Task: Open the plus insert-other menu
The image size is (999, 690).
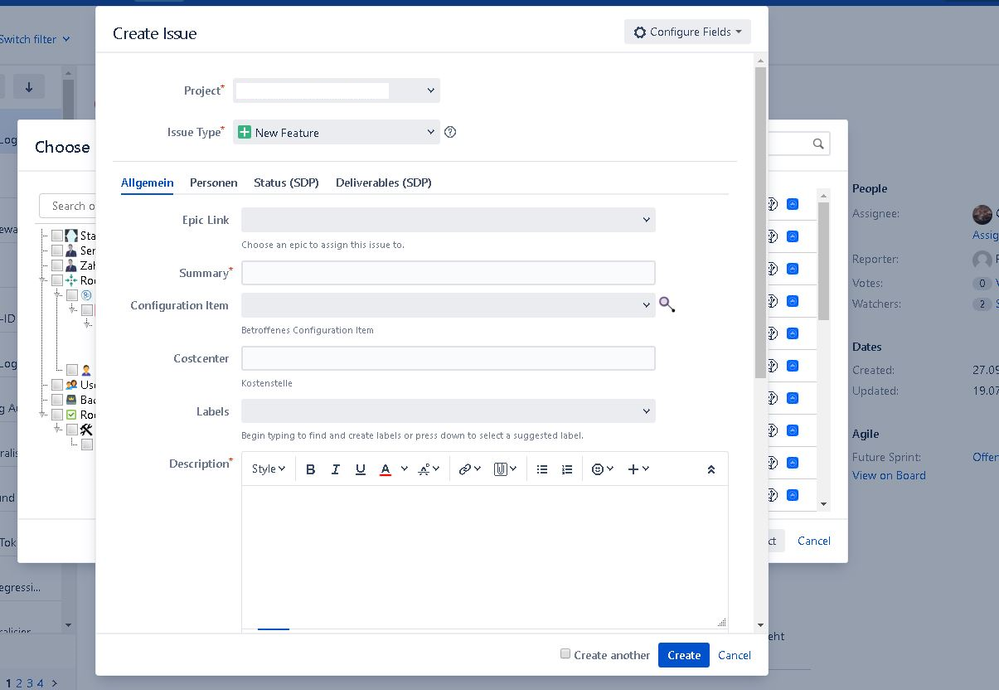Action: point(638,469)
